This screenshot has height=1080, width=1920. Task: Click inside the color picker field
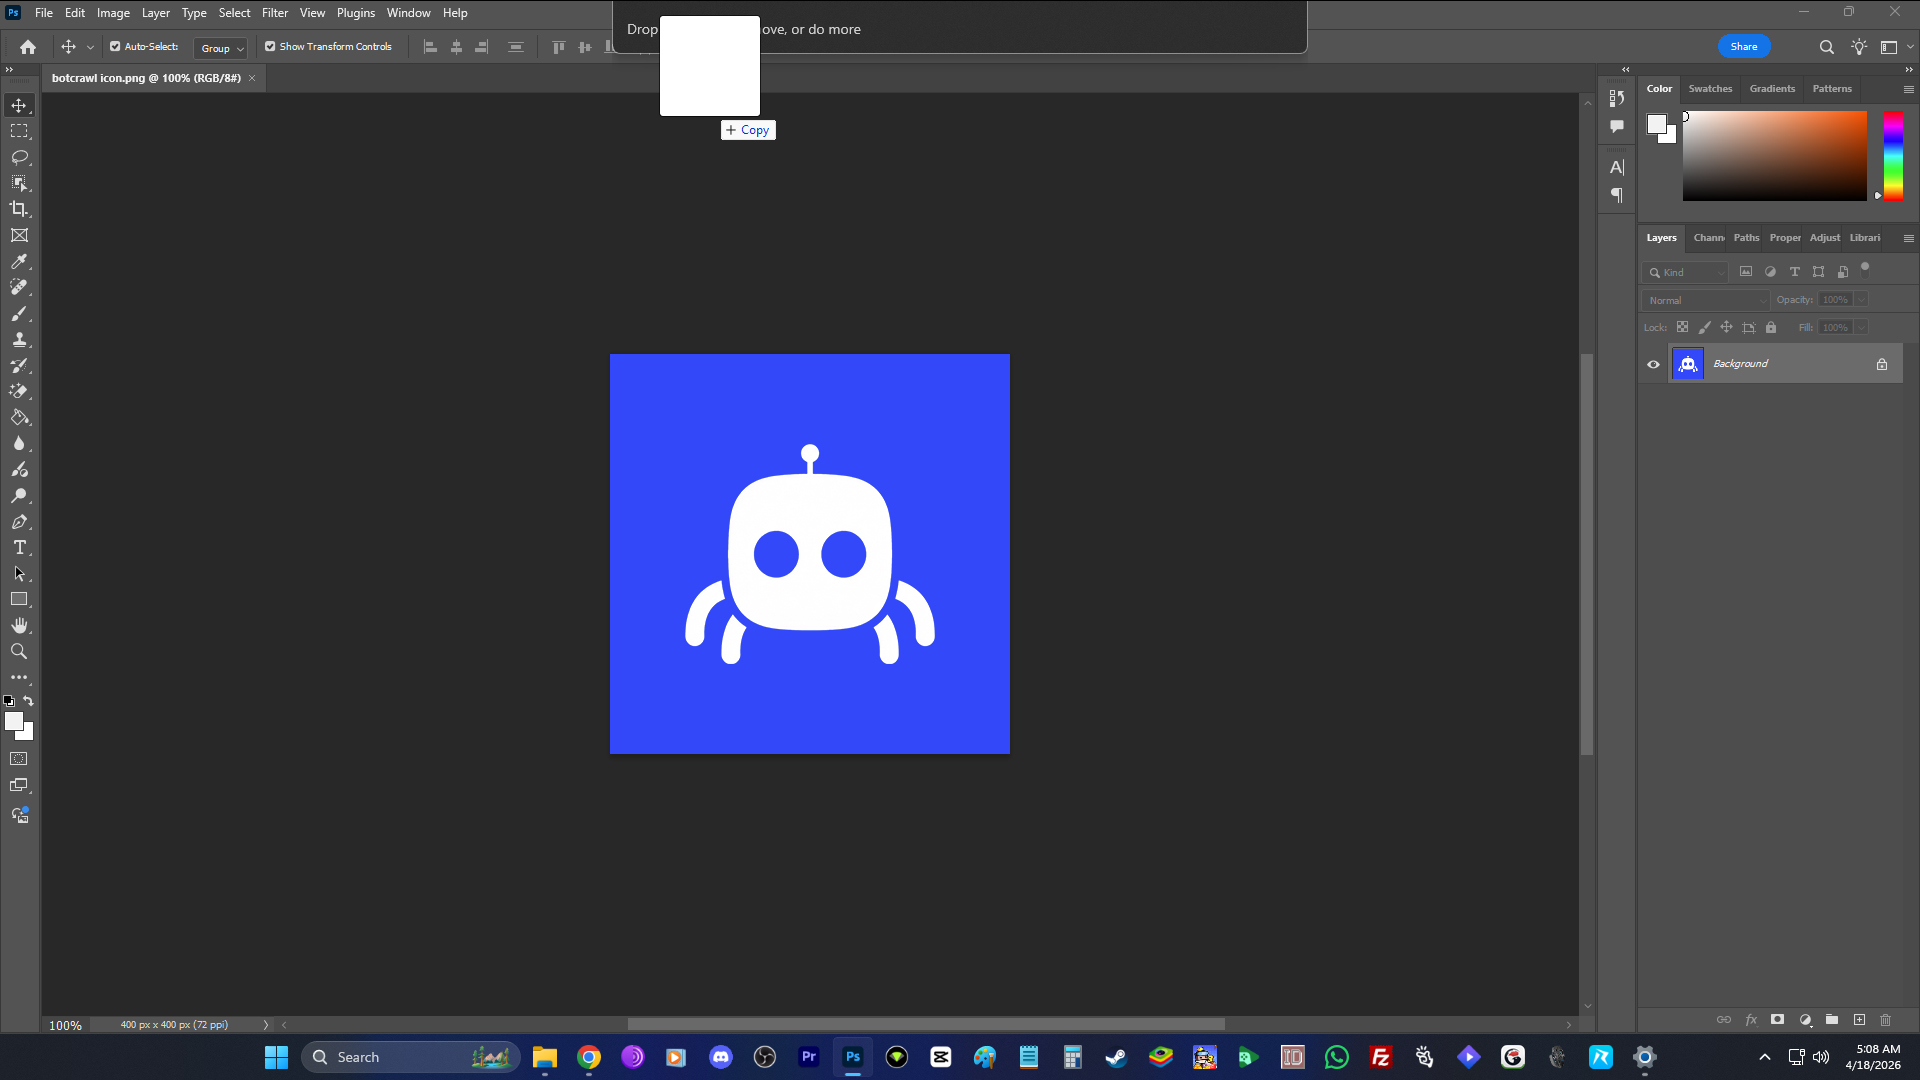tap(1774, 156)
